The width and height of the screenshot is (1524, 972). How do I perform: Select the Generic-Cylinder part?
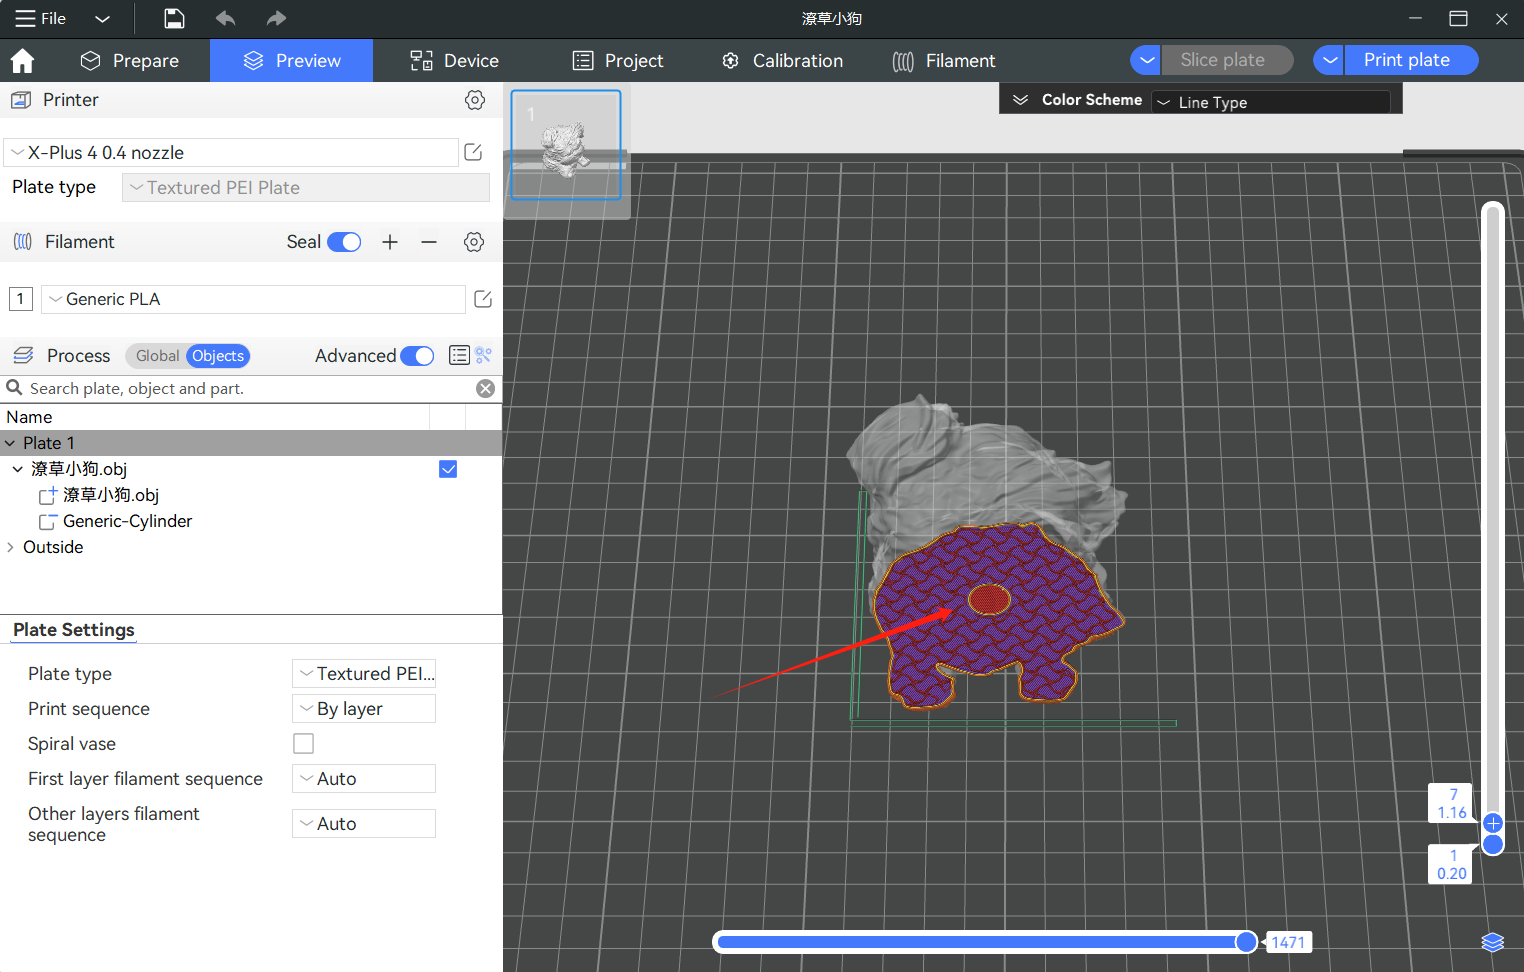[127, 521]
